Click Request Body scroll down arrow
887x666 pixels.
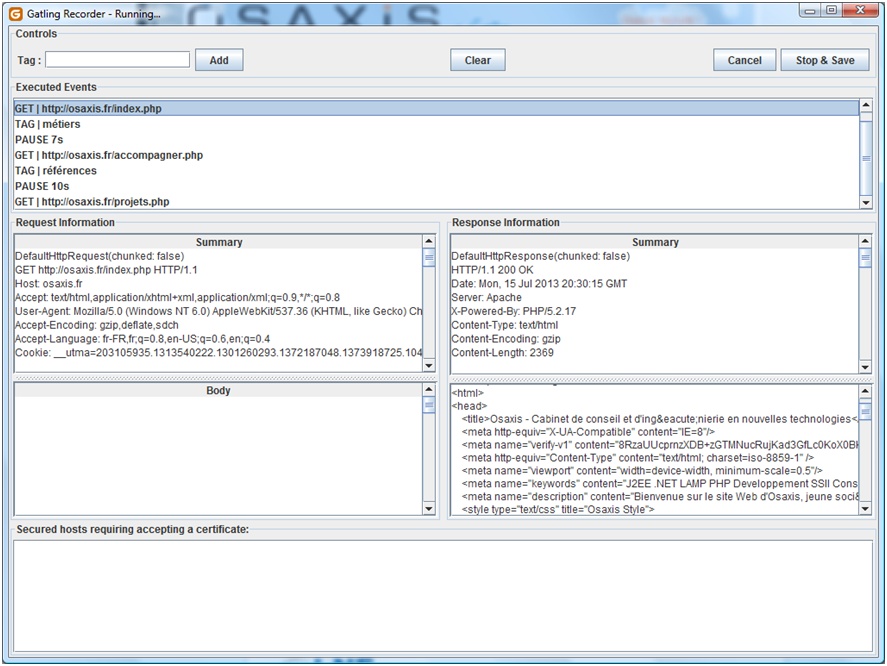coord(429,509)
